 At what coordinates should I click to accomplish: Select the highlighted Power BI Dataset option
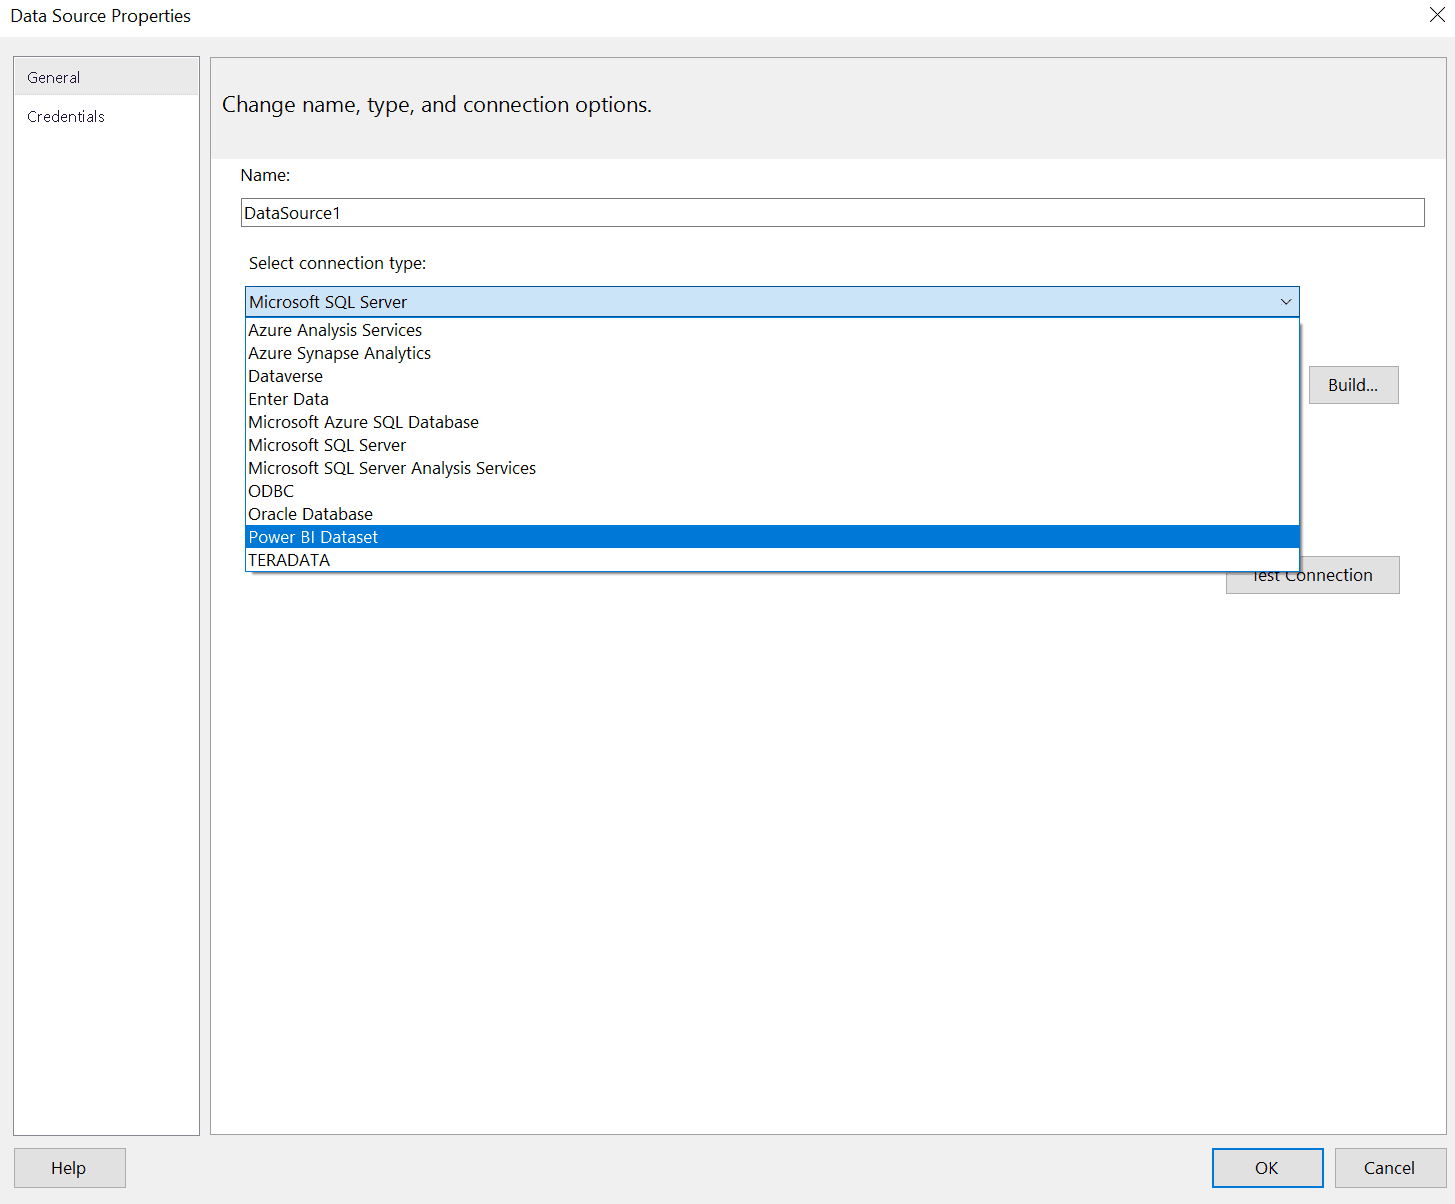314,537
